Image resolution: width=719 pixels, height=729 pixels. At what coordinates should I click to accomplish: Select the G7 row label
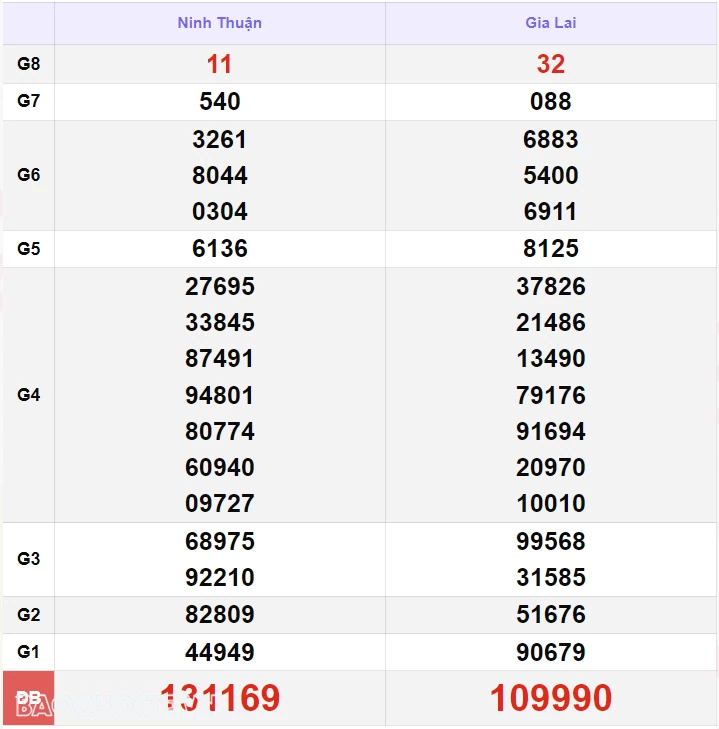click(x=29, y=101)
